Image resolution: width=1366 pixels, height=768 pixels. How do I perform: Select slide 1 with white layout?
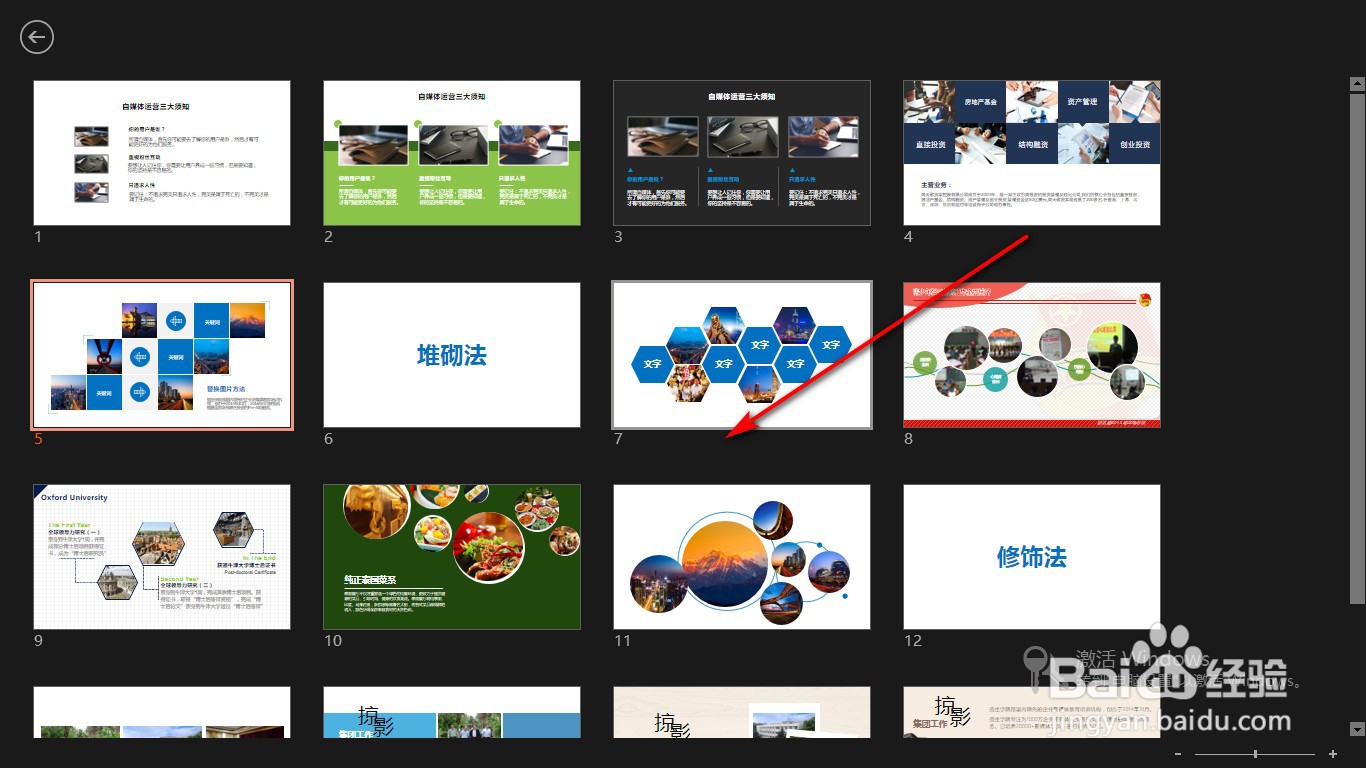click(x=162, y=153)
